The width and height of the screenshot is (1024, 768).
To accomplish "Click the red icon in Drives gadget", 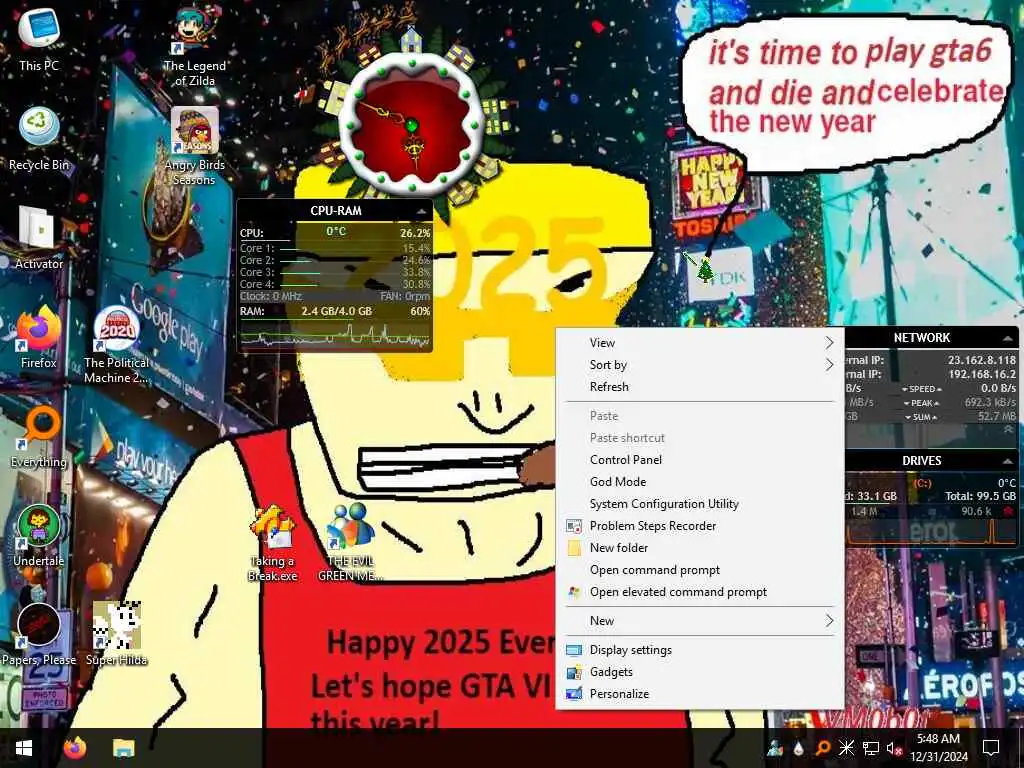I will click(x=1008, y=511).
